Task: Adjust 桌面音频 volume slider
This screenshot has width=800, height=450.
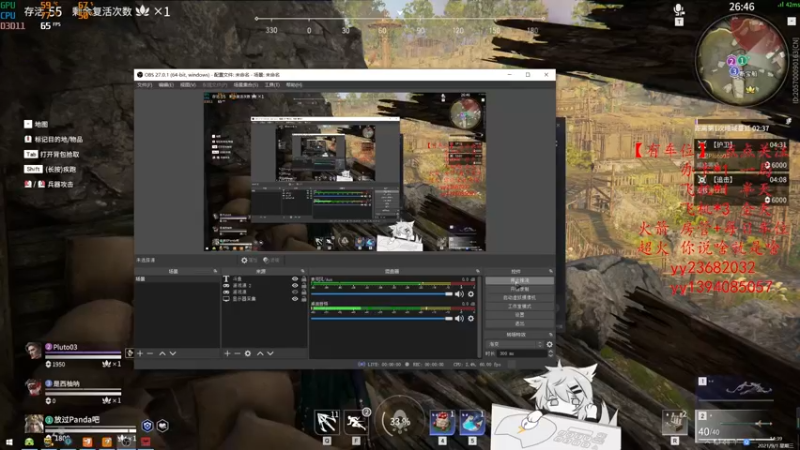Action: click(x=382, y=318)
